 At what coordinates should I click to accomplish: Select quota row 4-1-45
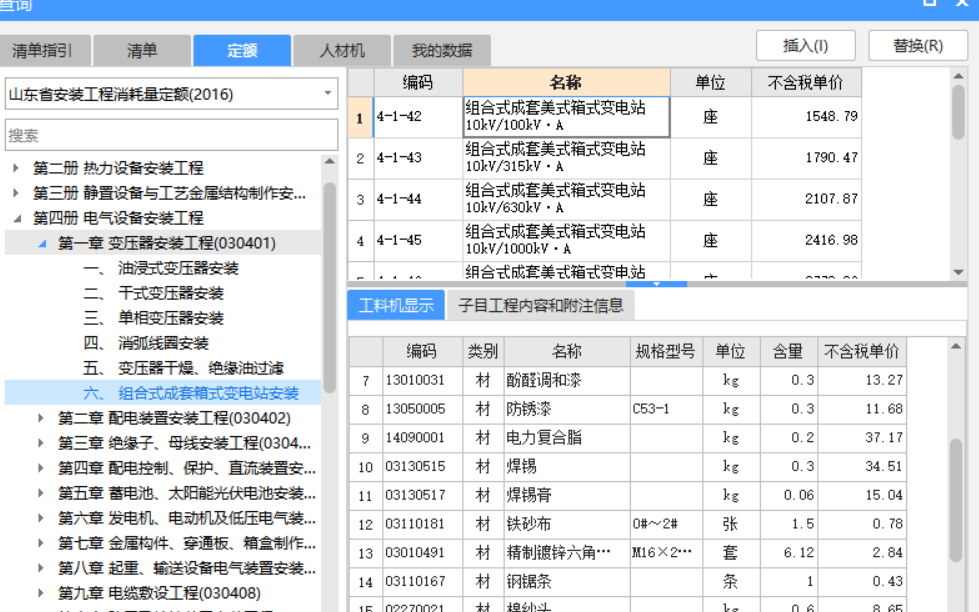coord(605,240)
